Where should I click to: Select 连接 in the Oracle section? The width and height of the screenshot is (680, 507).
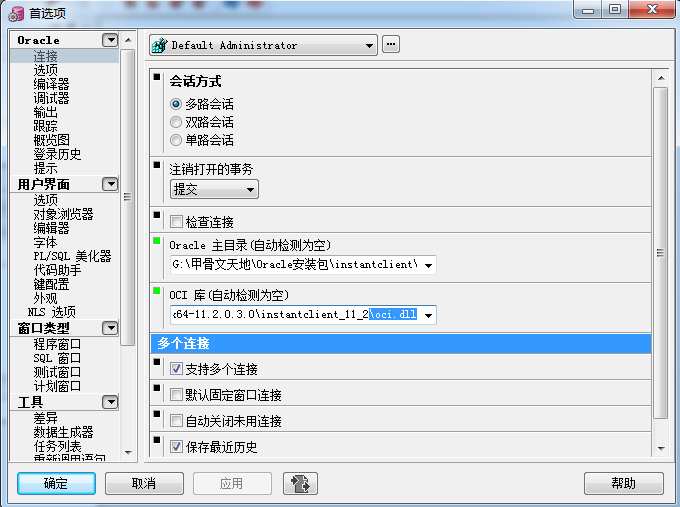[46, 56]
